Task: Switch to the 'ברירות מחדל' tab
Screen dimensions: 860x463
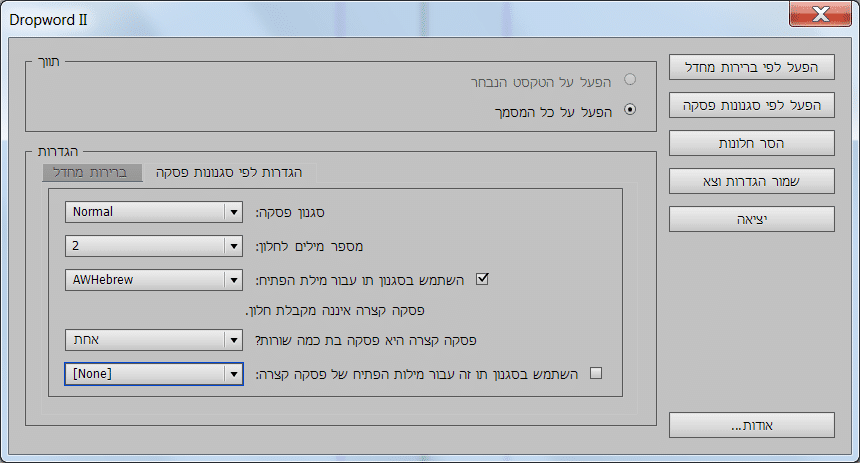Action: click(91, 172)
